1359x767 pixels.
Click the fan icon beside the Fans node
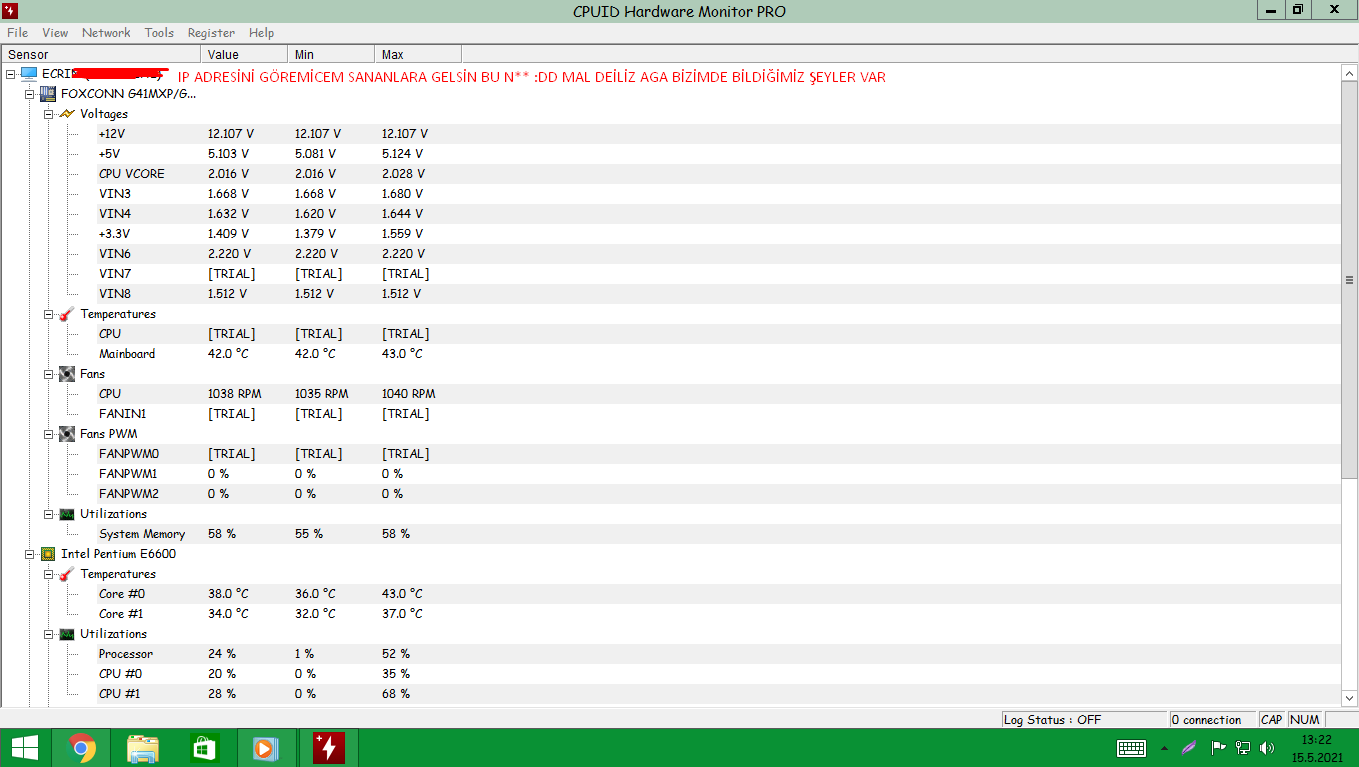(x=67, y=374)
